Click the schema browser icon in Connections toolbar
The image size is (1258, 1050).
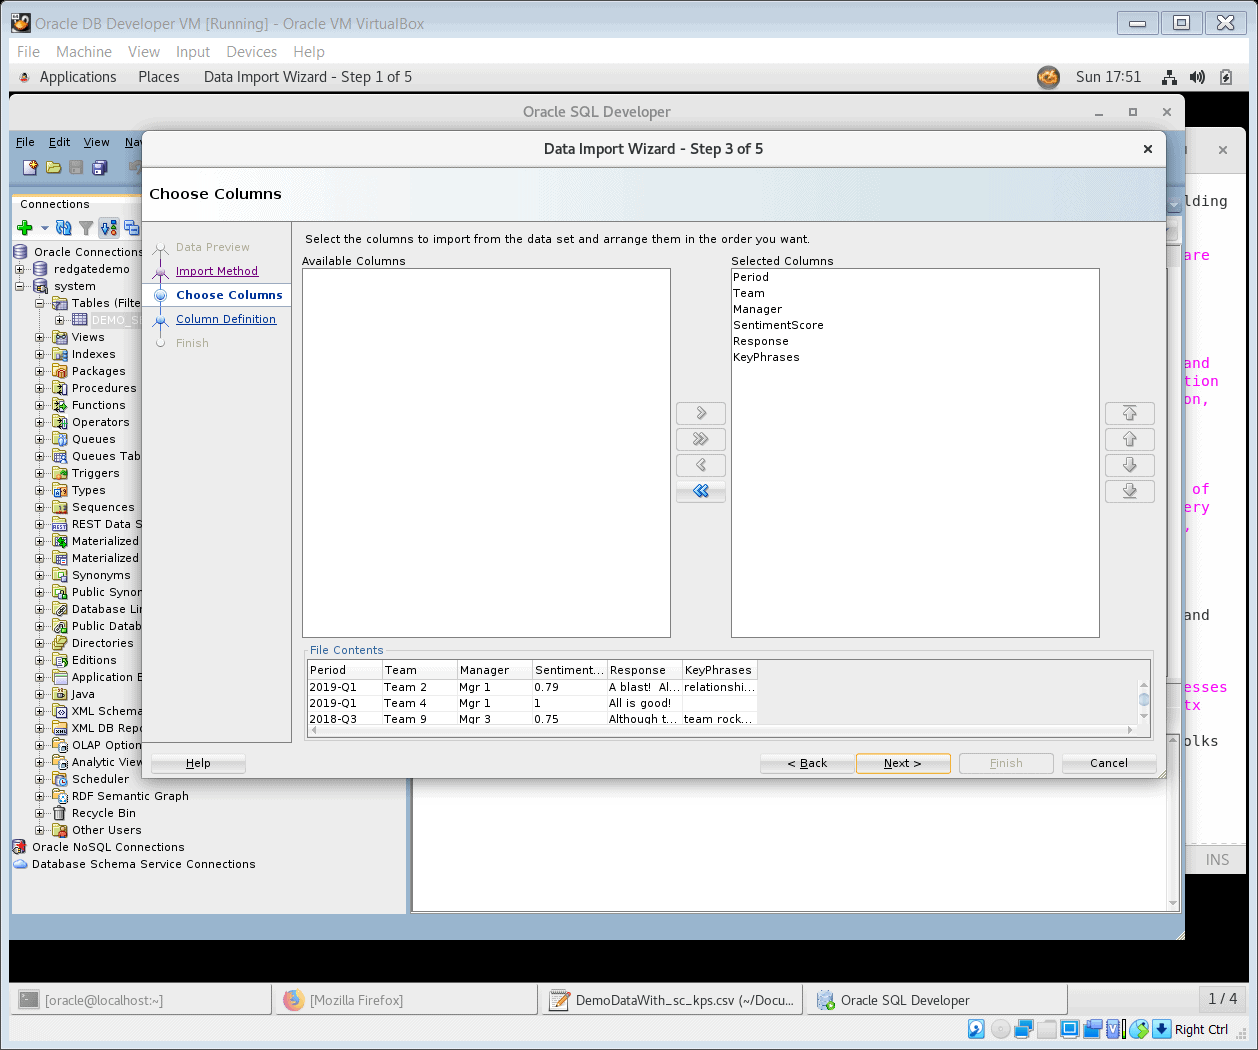click(109, 228)
